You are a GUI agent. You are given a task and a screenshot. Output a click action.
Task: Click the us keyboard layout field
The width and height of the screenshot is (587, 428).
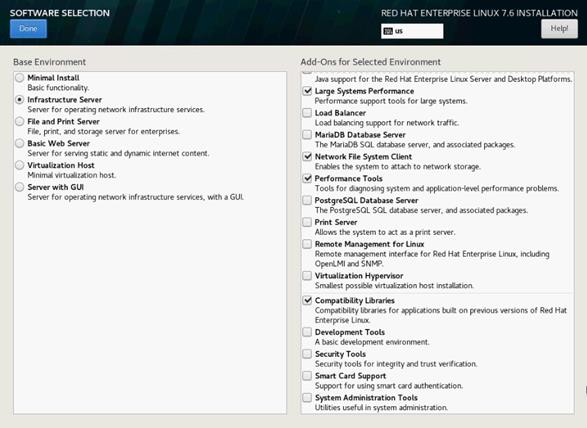(412, 31)
